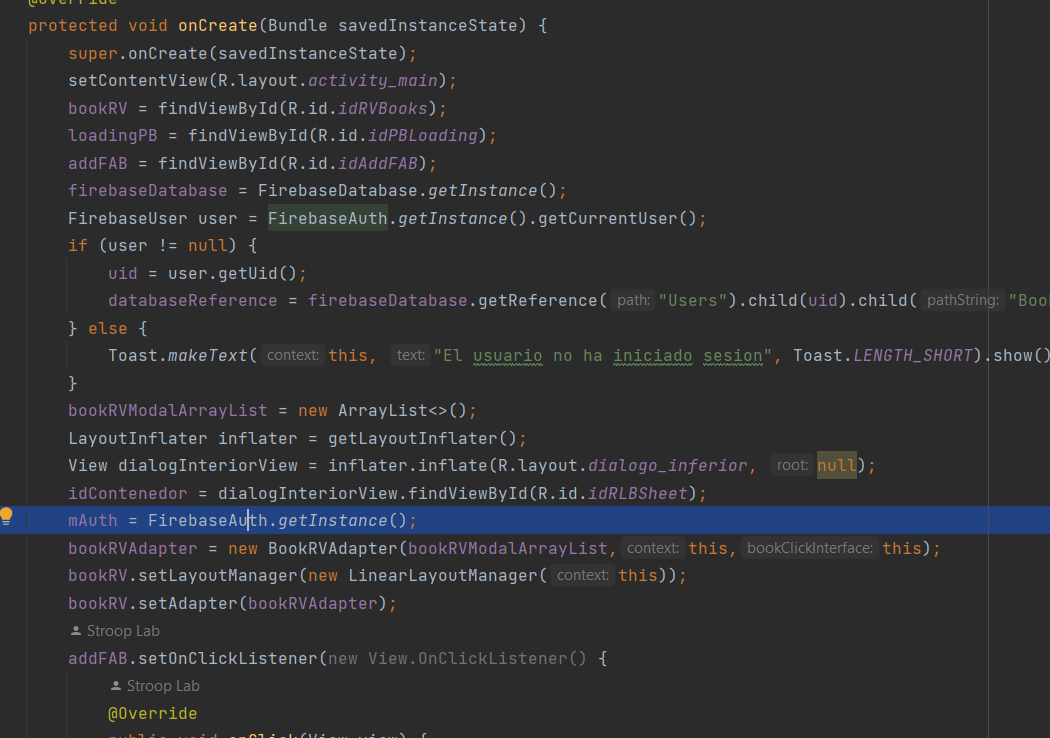Click the protected keyword
This screenshot has width=1050, height=738.
[73, 25]
